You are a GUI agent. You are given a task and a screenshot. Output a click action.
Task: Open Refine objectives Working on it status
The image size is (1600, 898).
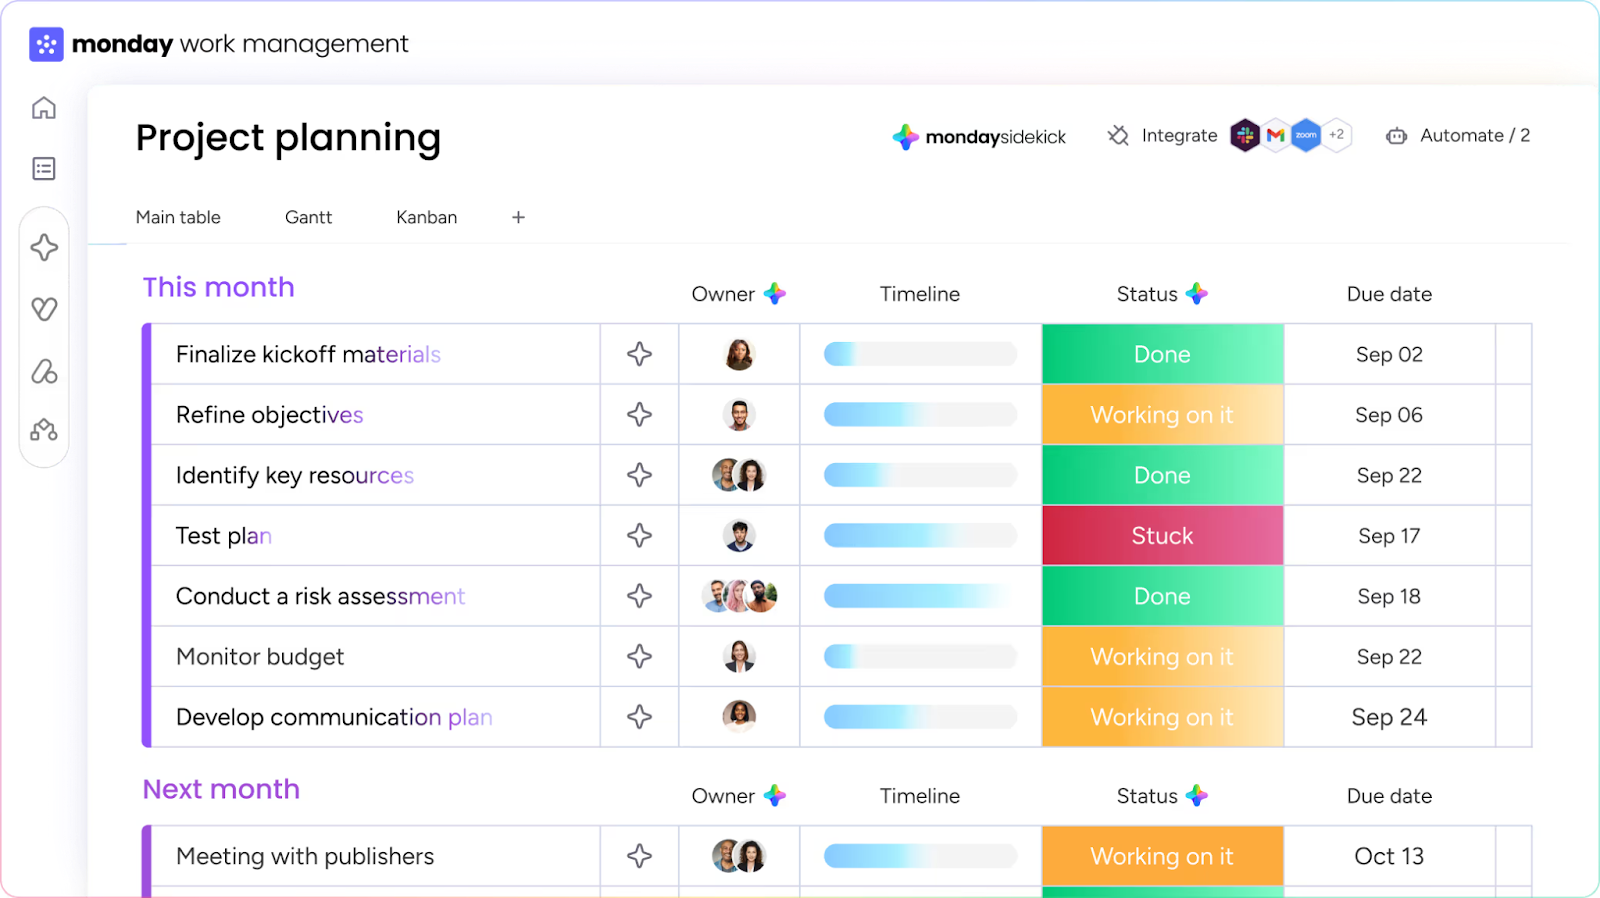pyautogui.click(x=1162, y=415)
